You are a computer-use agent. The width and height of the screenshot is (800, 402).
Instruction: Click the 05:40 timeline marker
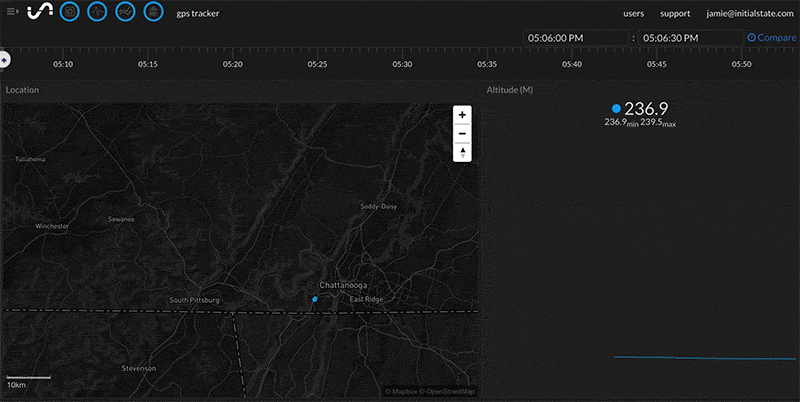pos(572,64)
